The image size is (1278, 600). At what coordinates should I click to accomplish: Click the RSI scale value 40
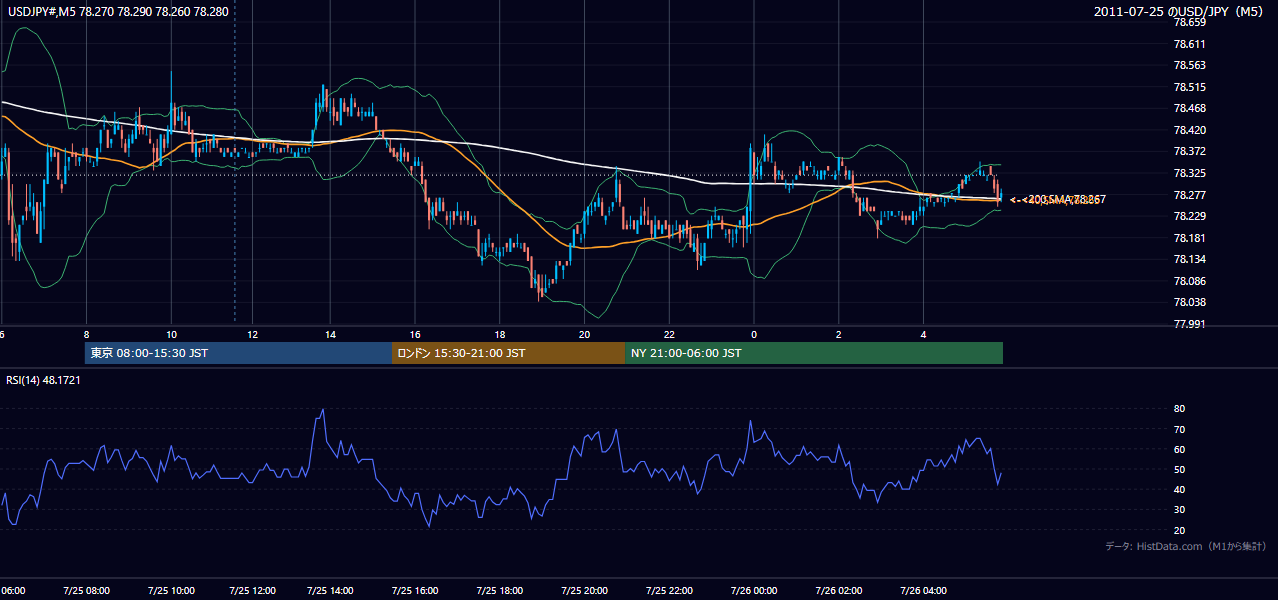click(1179, 489)
